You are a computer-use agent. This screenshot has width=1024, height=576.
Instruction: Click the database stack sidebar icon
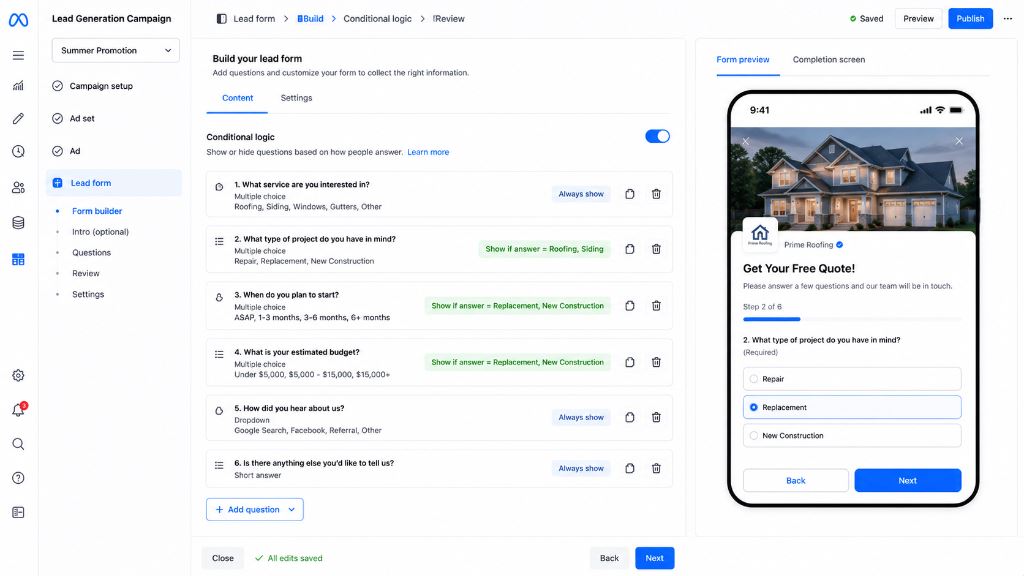point(18,223)
